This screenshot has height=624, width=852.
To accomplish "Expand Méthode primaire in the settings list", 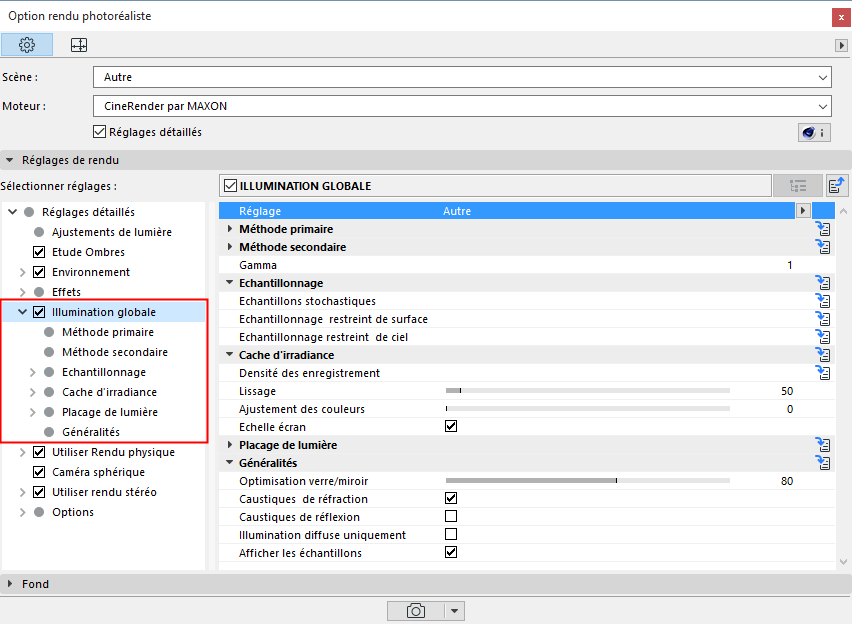I will pos(229,229).
